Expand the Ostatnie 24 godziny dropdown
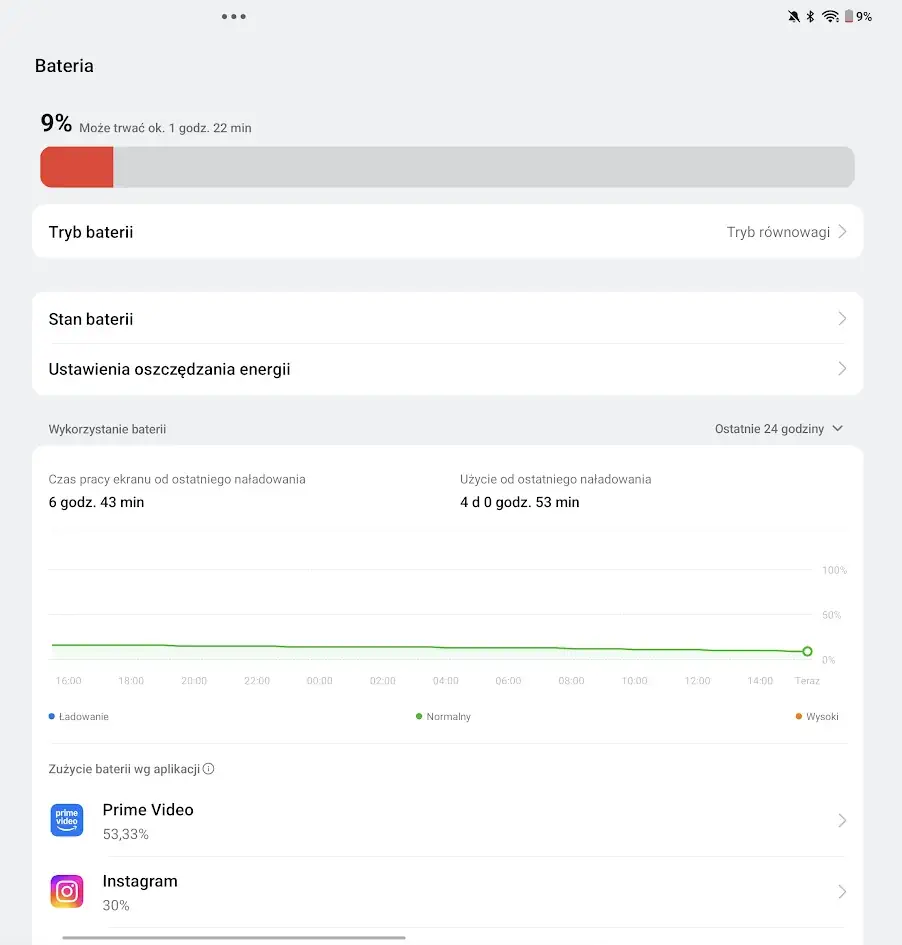Viewport: 902px width, 945px height. (x=778, y=429)
